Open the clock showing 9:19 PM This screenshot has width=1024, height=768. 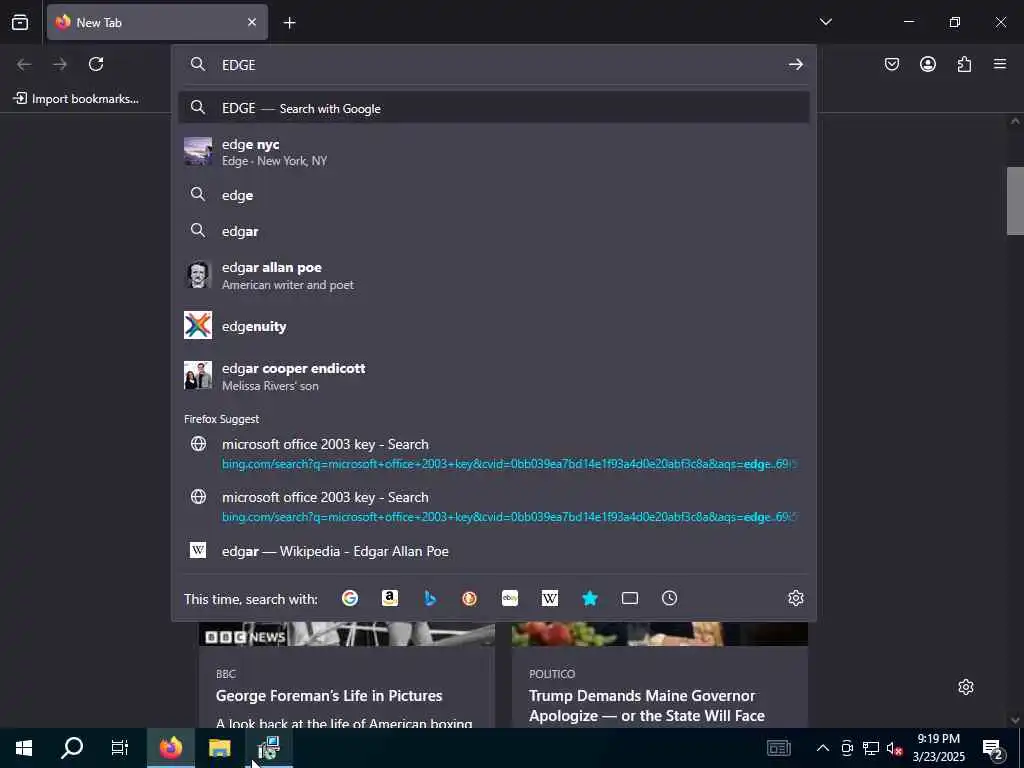point(938,748)
